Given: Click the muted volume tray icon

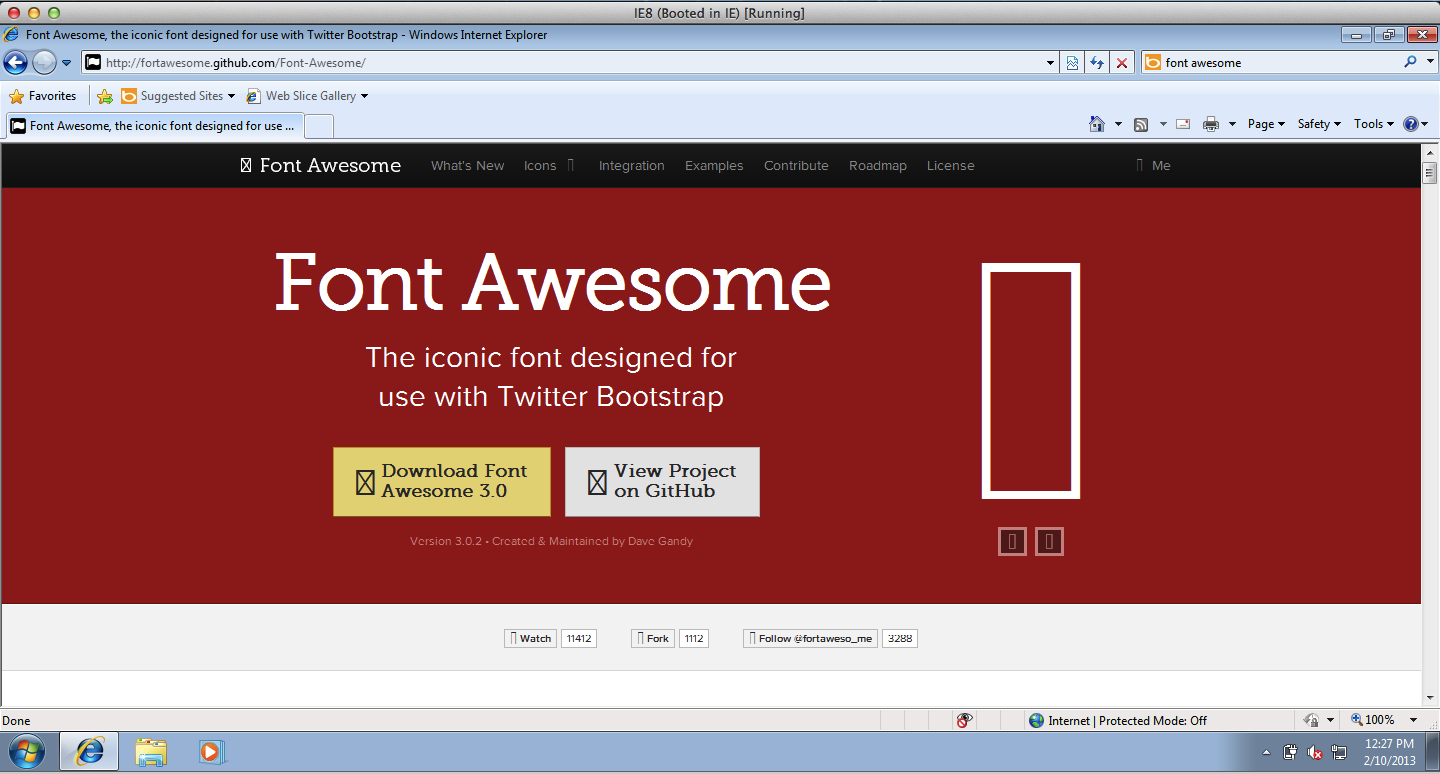Looking at the screenshot, I should point(1315,752).
